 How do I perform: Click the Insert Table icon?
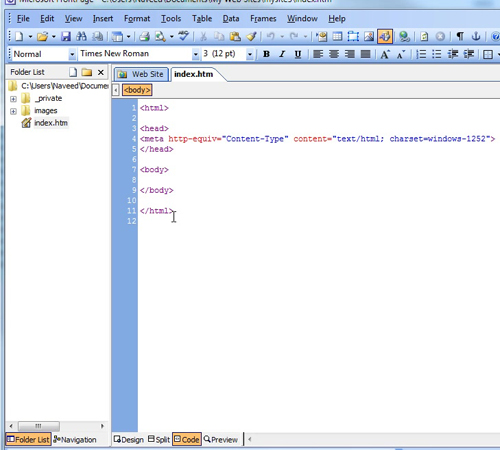337,36
